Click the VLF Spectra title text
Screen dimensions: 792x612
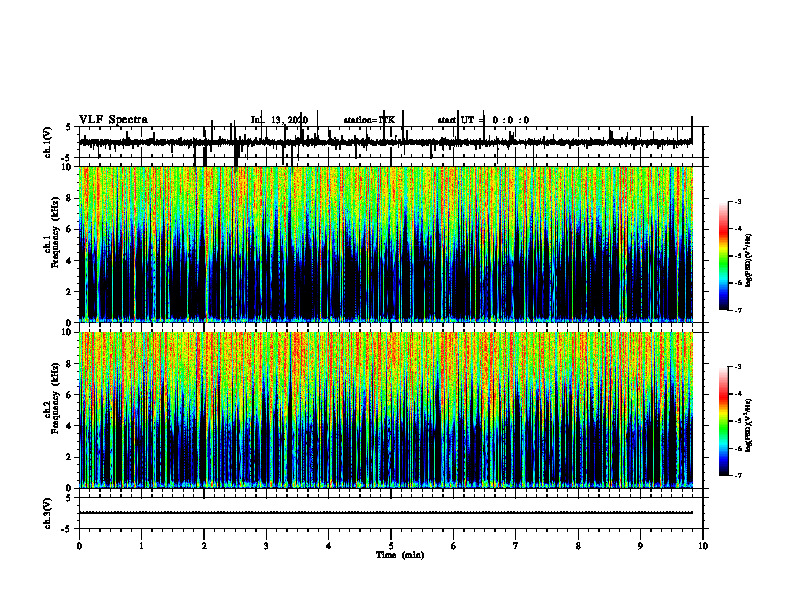114,120
